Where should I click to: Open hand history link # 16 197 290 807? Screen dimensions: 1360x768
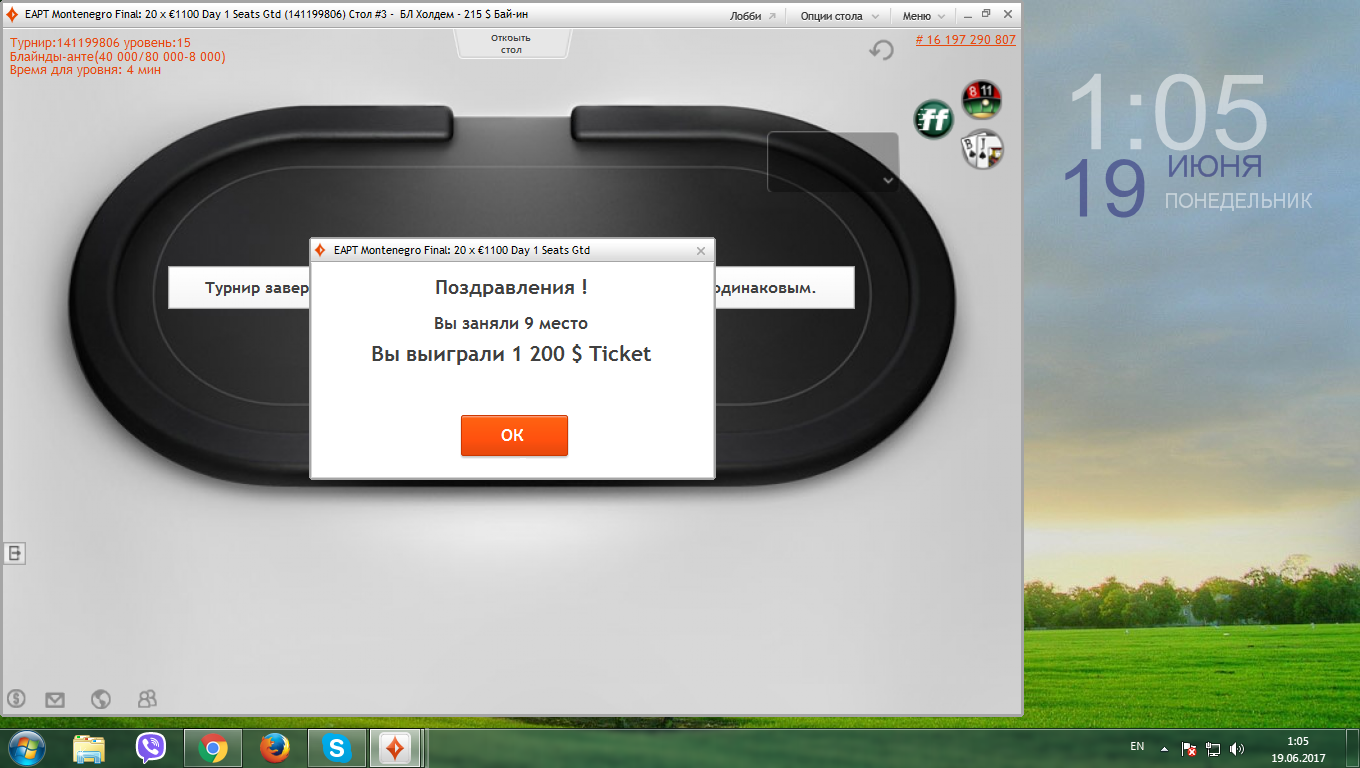pyautogui.click(x=965, y=40)
